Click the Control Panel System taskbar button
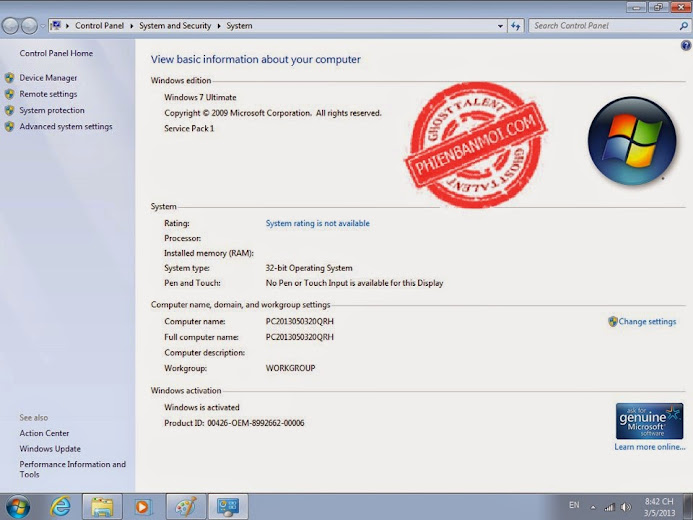This screenshot has width=693, height=520. coord(228,506)
